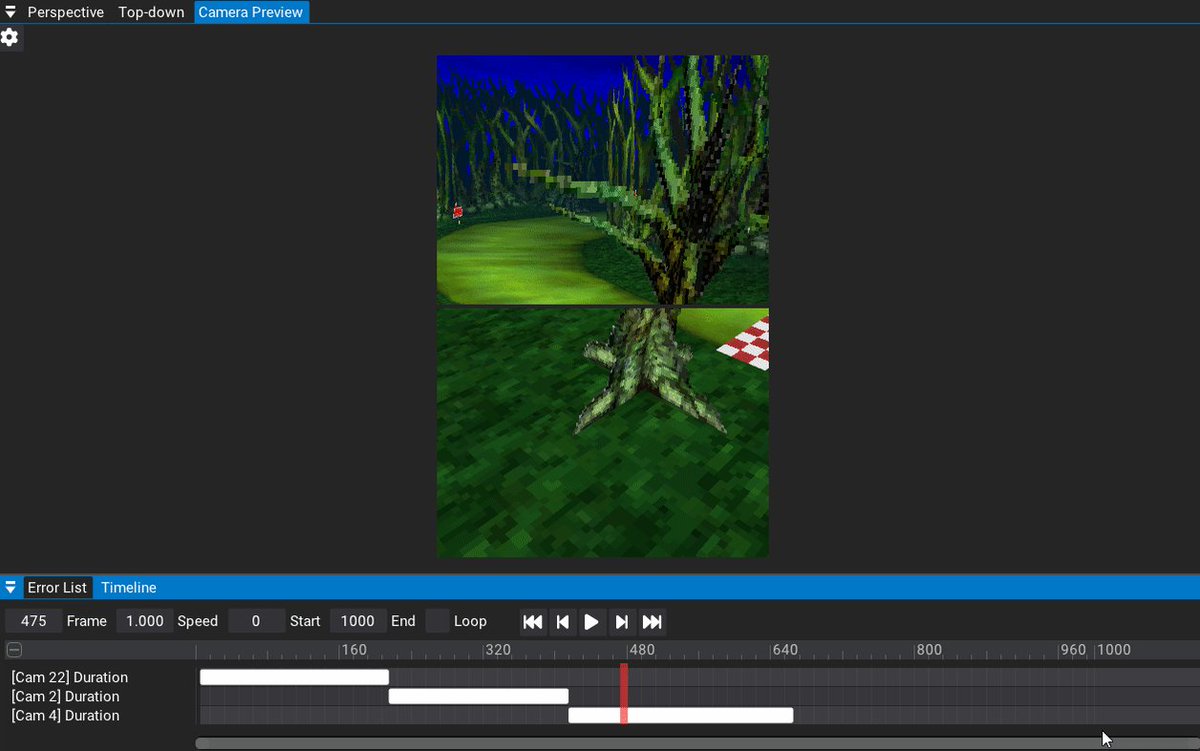
Task: Play the camera animation
Action: [592, 622]
